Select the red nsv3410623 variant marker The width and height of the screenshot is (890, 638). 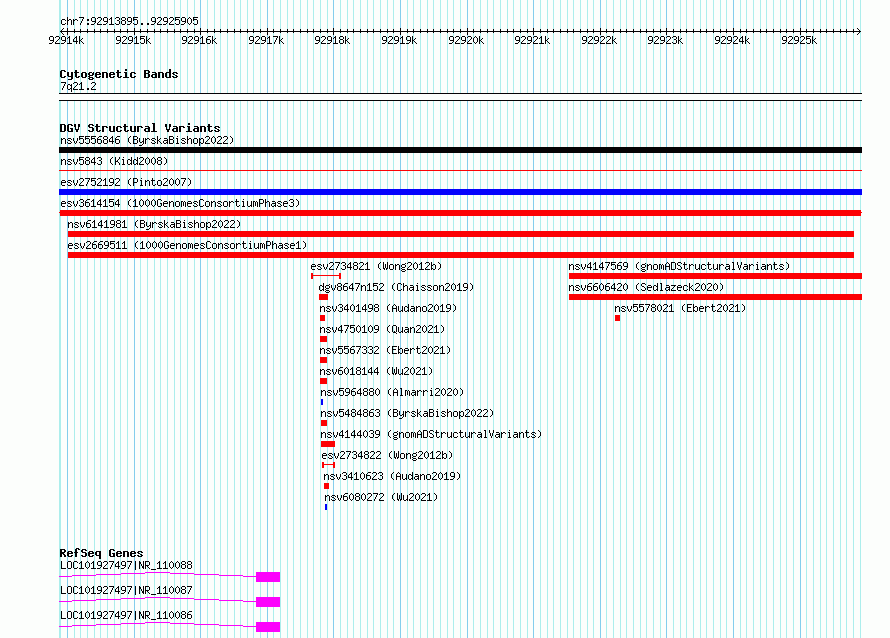(x=326, y=486)
